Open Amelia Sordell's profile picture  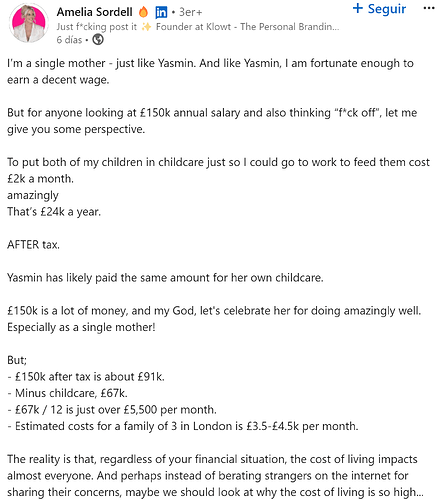pyautogui.click(x=29, y=24)
